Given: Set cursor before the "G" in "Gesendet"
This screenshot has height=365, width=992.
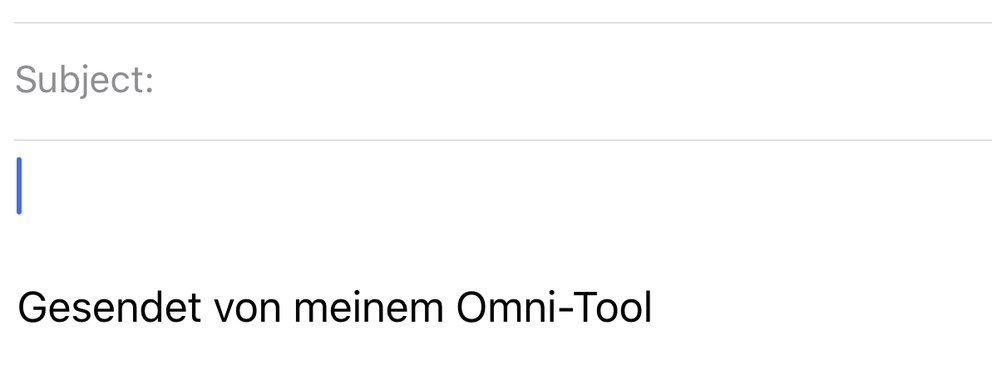Looking at the screenshot, I should point(18,307).
